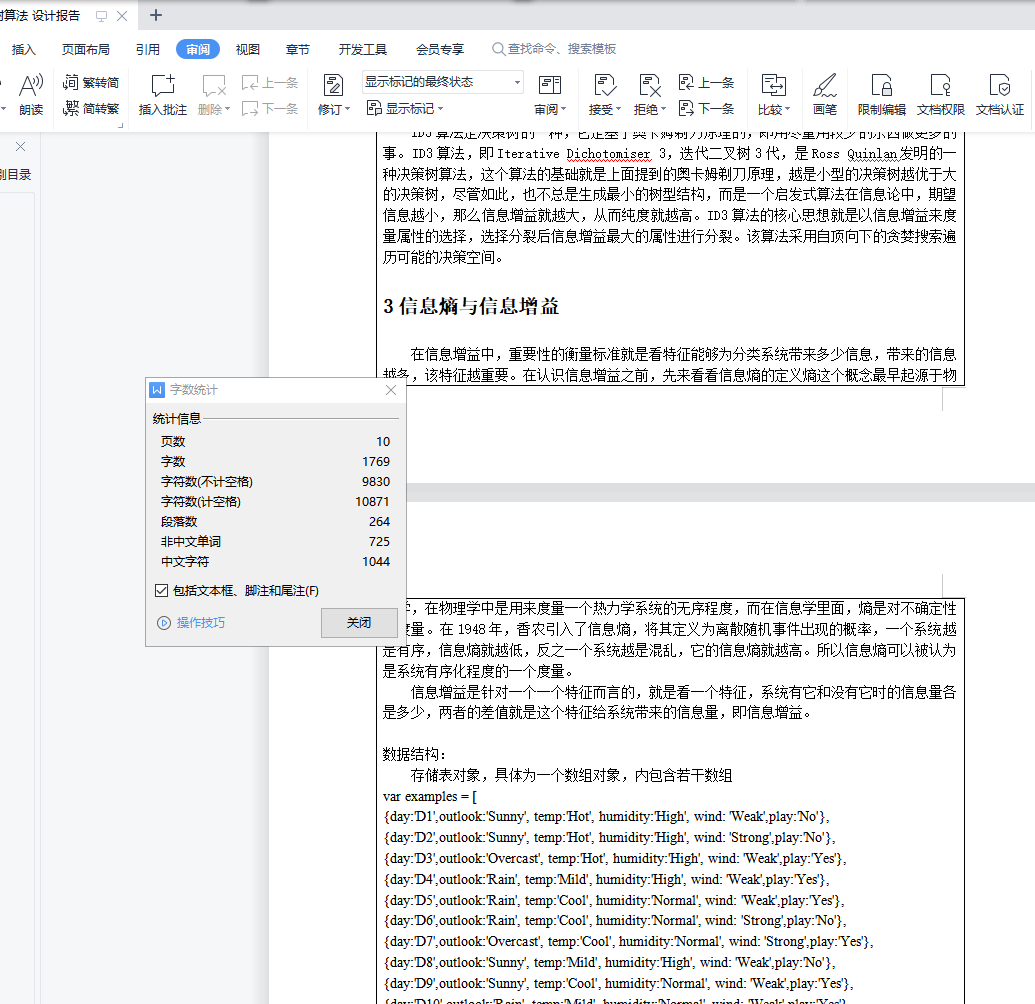The image size is (1035, 1004).
Task: Convert text with 繁转简
Action: (x=91, y=83)
